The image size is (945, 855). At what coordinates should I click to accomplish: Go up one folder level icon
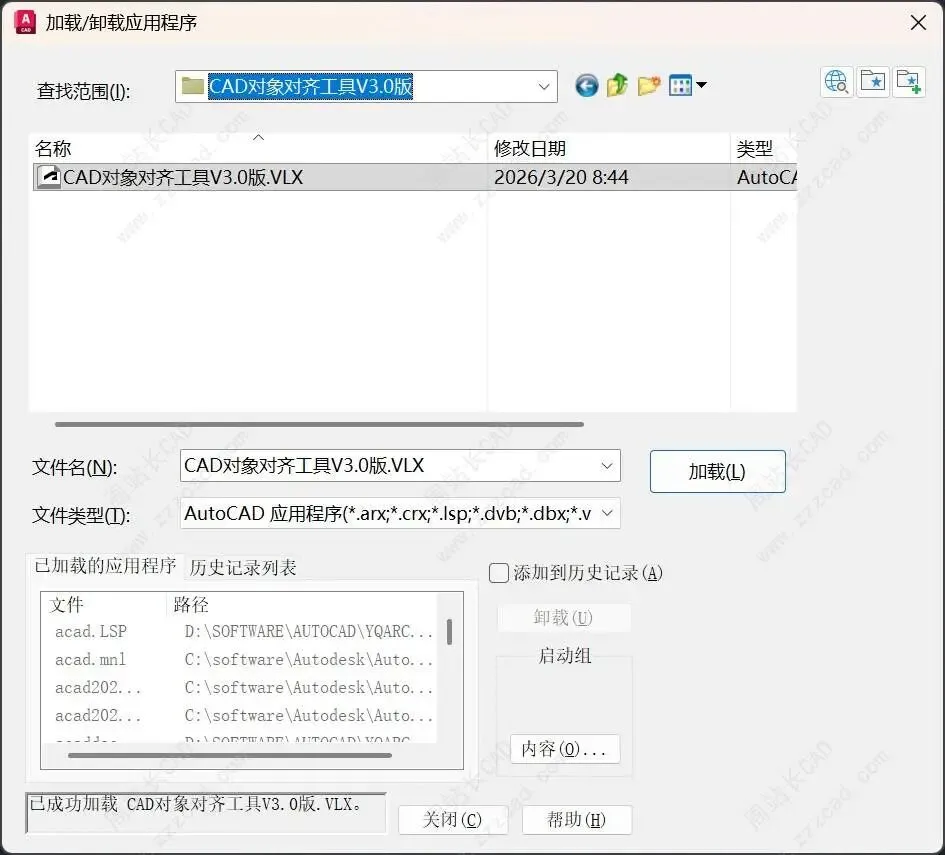pos(617,86)
